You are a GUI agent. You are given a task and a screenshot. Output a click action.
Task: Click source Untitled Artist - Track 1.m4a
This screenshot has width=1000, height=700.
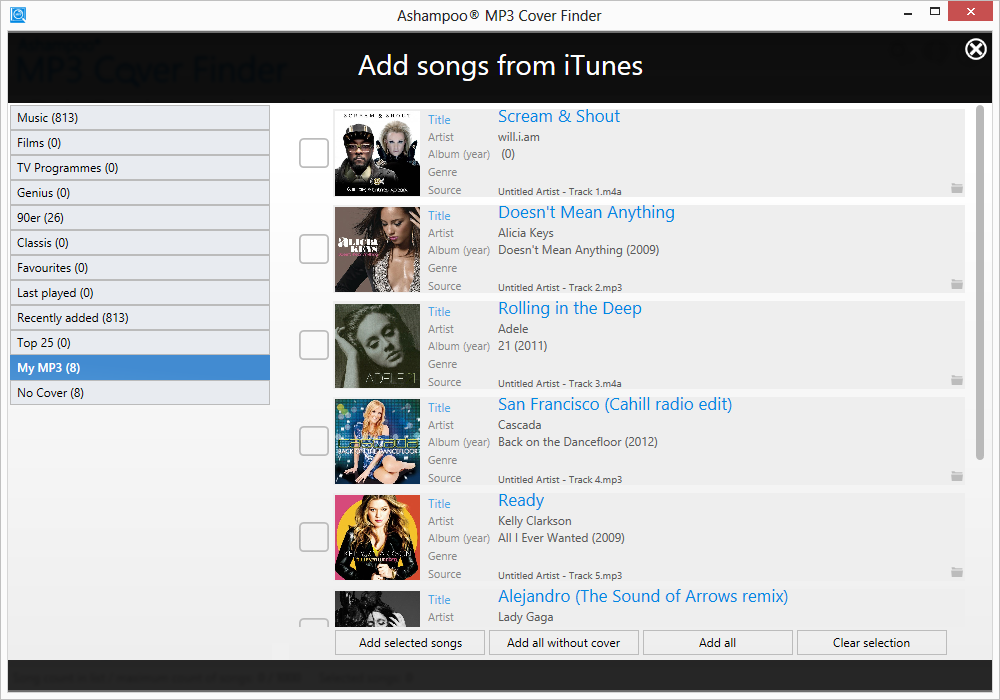click(x=559, y=191)
